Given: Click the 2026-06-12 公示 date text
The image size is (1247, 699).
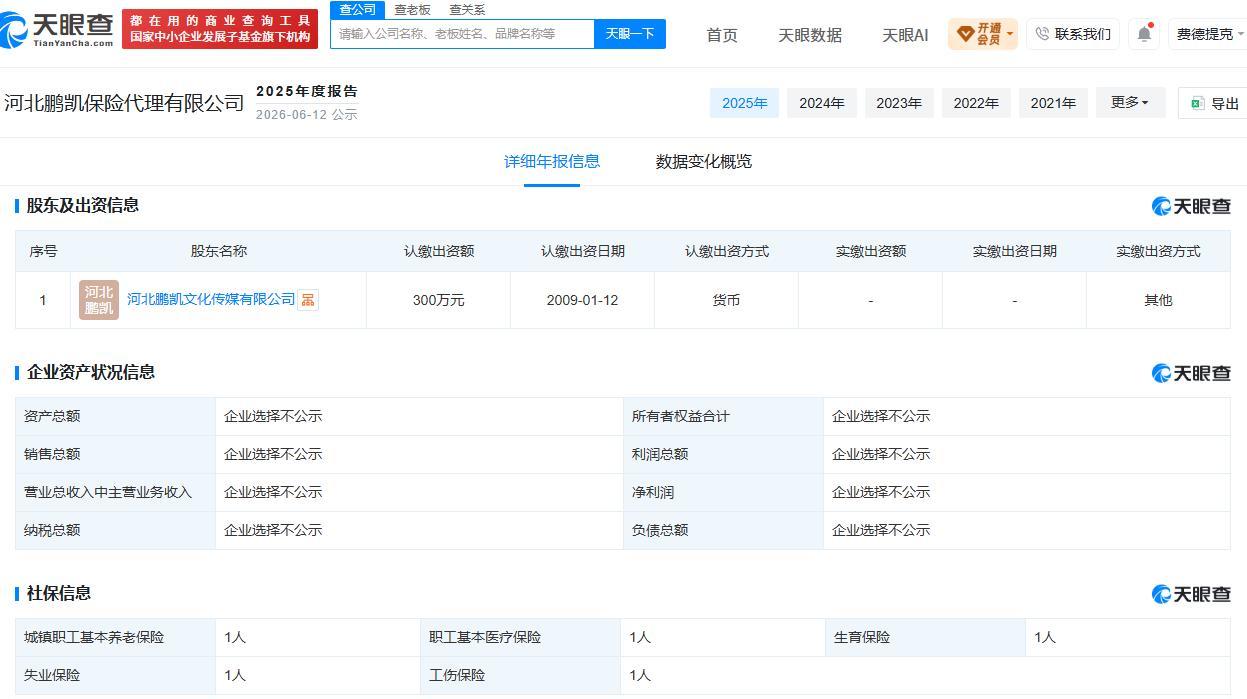Looking at the screenshot, I should point(306,114).
